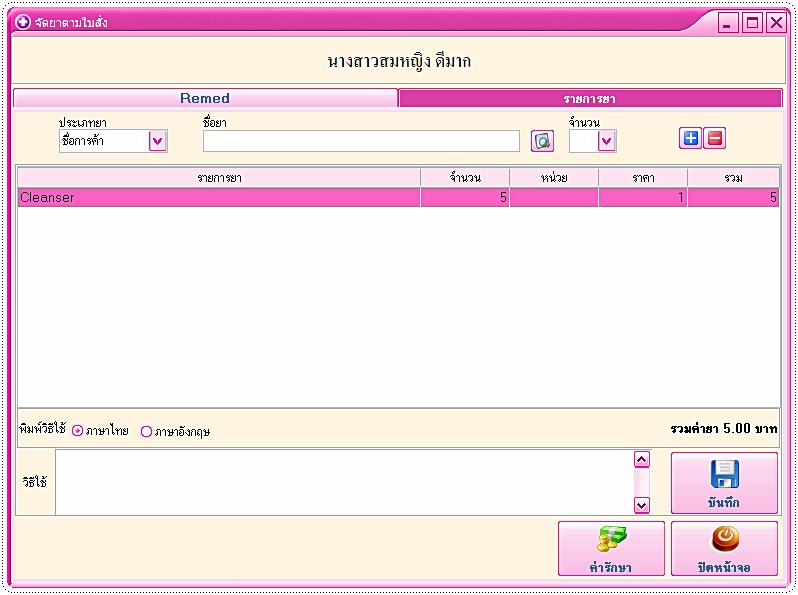The image size is (798, 595).
Task: Click patient name นางสาวสมหญิง ดีมาก
Action: (399, 62)
